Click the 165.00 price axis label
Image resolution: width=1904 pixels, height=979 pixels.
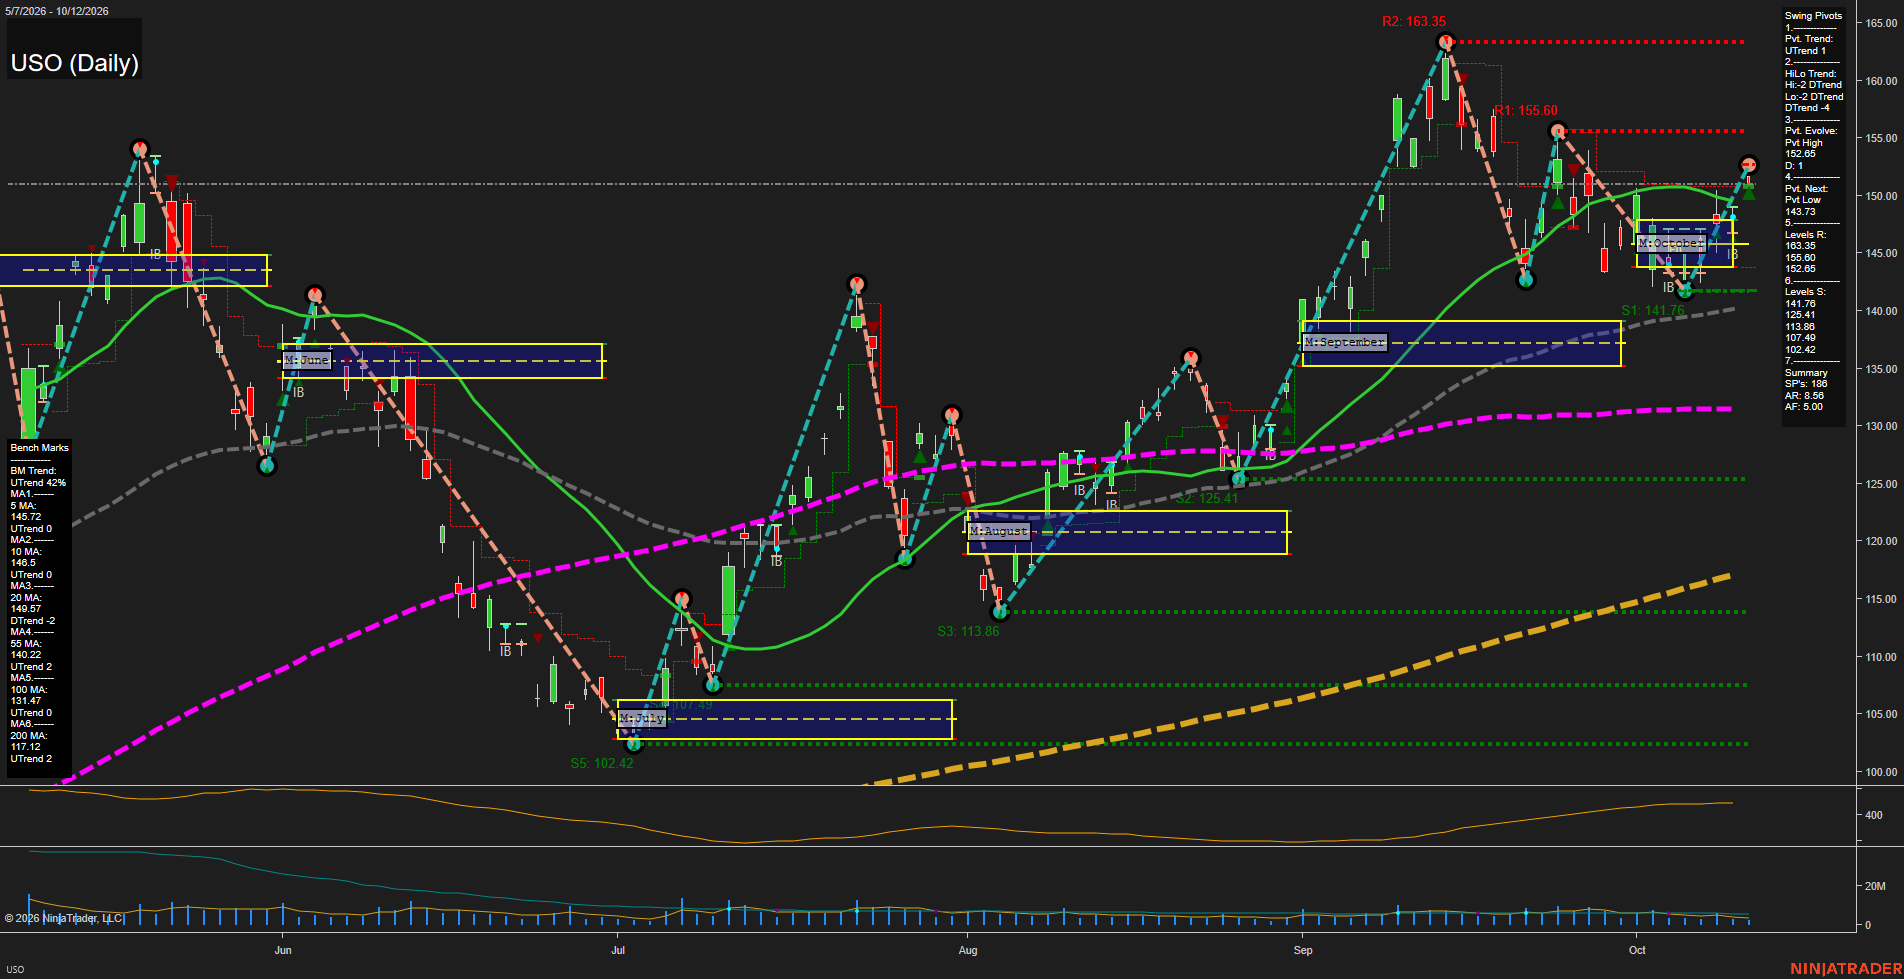tap(1881, 23)
